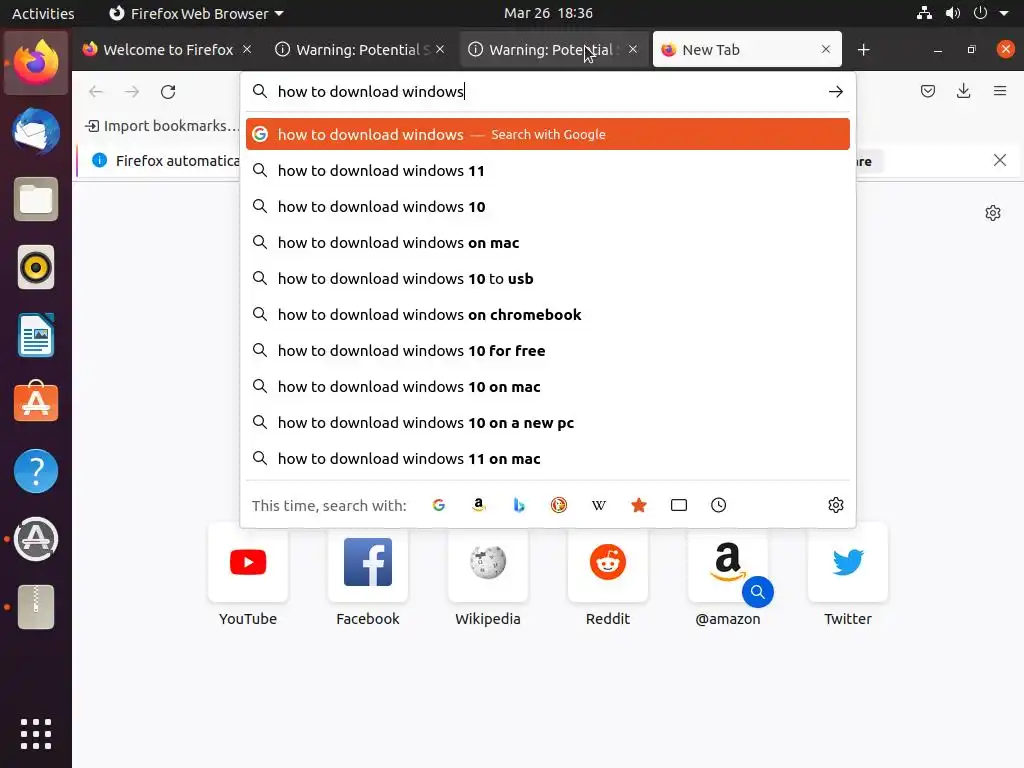Search this time with DuckDuckGo icon
Viewport: 1024px width, 768px height.
[x=559, y=505]
